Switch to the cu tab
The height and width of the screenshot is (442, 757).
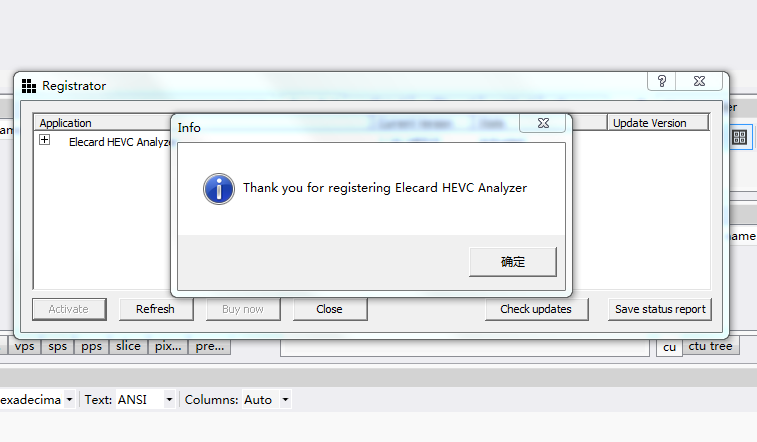click(x=669, y=347)
